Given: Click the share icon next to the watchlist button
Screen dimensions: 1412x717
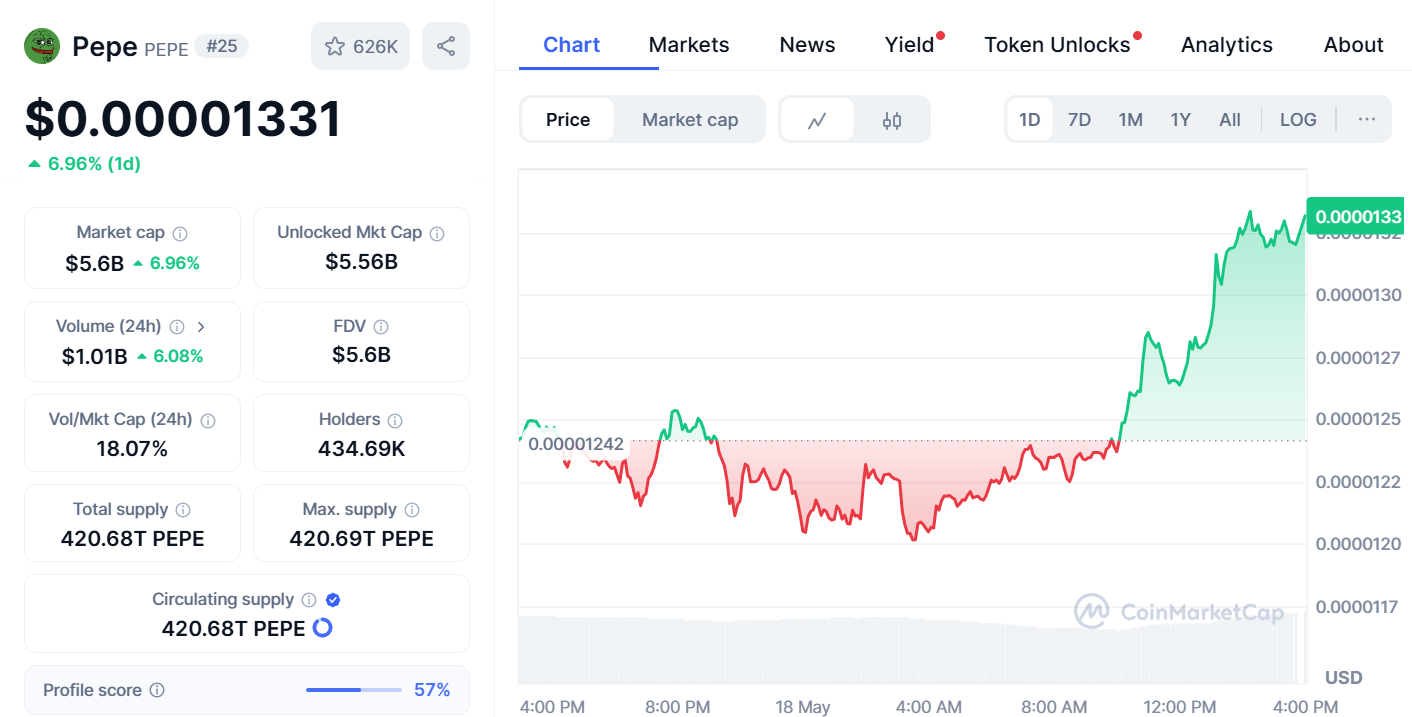Looking at the screenshot, I should point(446,46).
